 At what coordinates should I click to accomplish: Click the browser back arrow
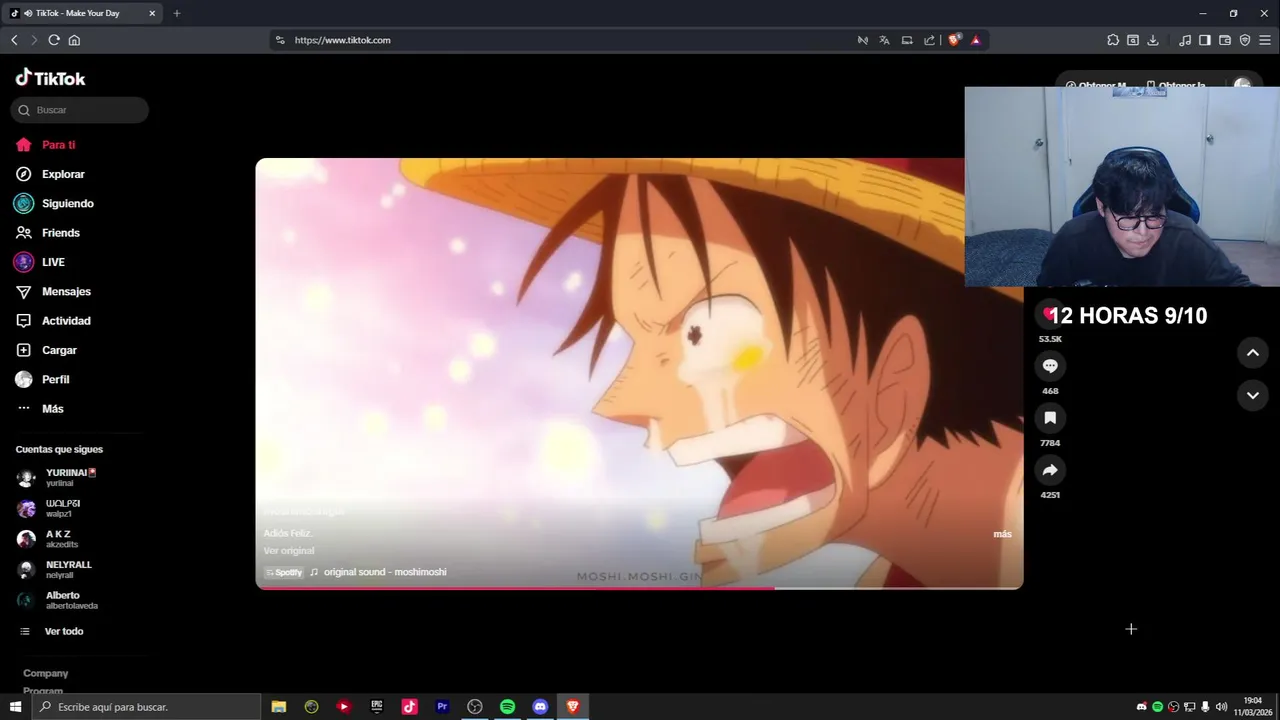coord(14,40)
